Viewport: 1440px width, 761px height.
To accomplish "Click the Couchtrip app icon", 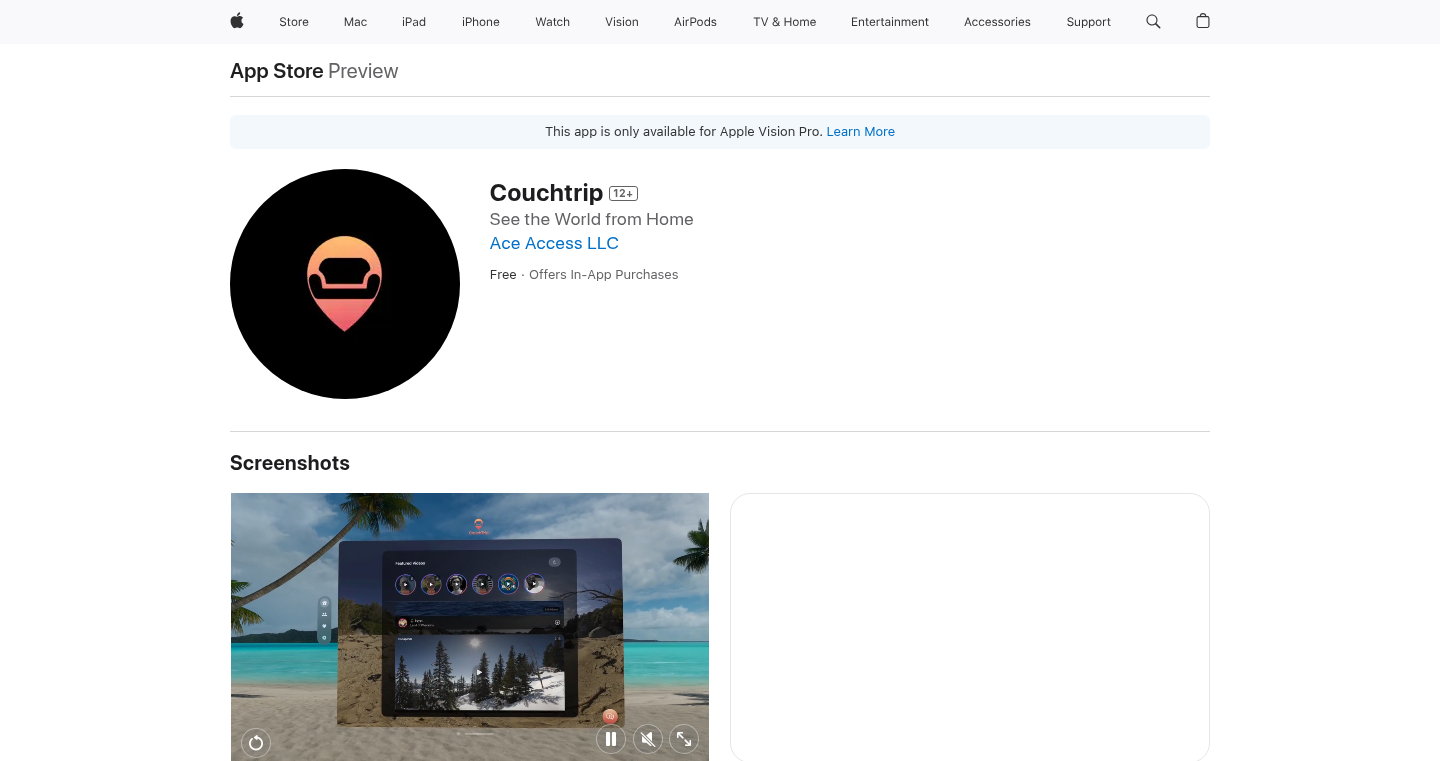I will point(345,284).
